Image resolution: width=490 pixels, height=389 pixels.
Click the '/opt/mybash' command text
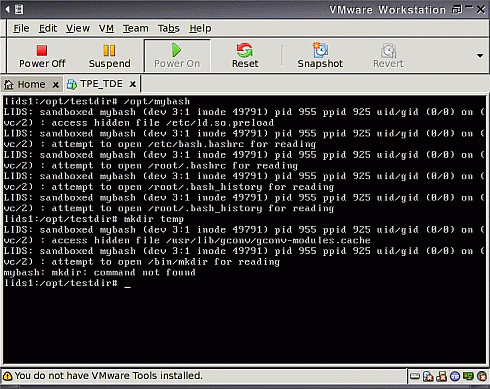click(x=157, y=101)
